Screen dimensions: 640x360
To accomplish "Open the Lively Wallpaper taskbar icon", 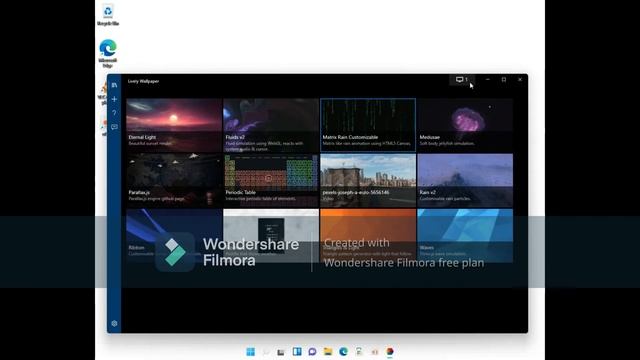I will [x=390, y=351].
